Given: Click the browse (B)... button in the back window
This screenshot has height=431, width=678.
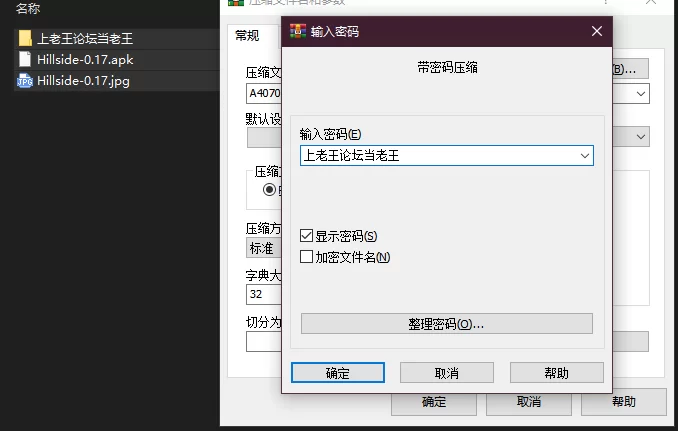Looking at the screenshot, I should point(630,69).
